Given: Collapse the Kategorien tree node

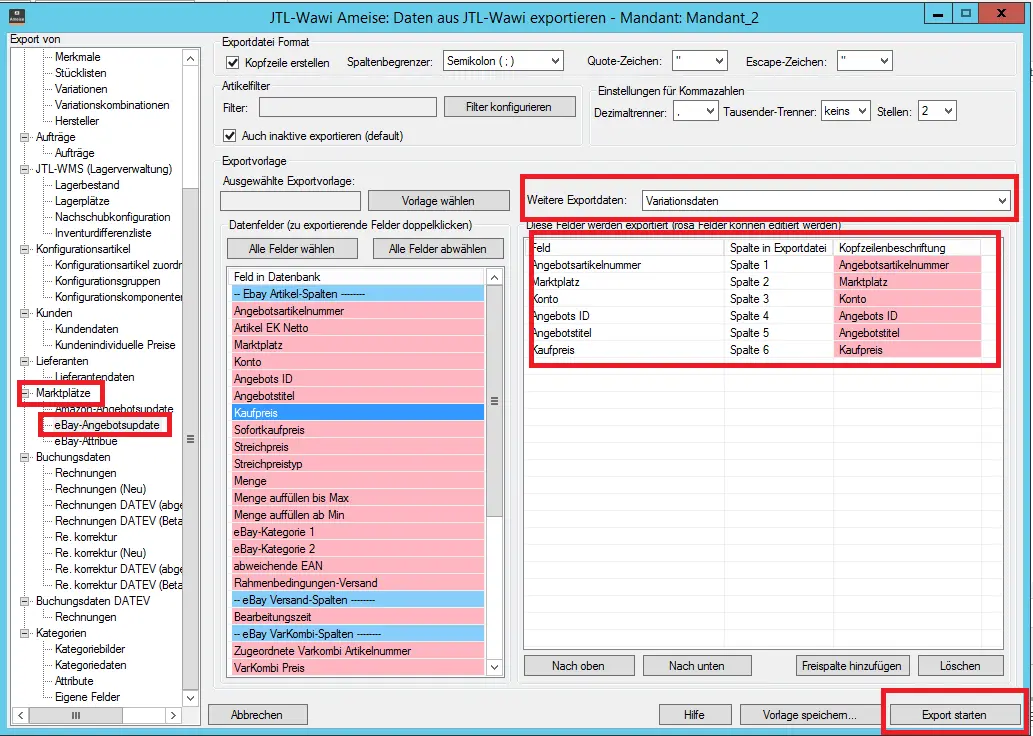Looking at the screenshot, I should [x=26, y=633].
